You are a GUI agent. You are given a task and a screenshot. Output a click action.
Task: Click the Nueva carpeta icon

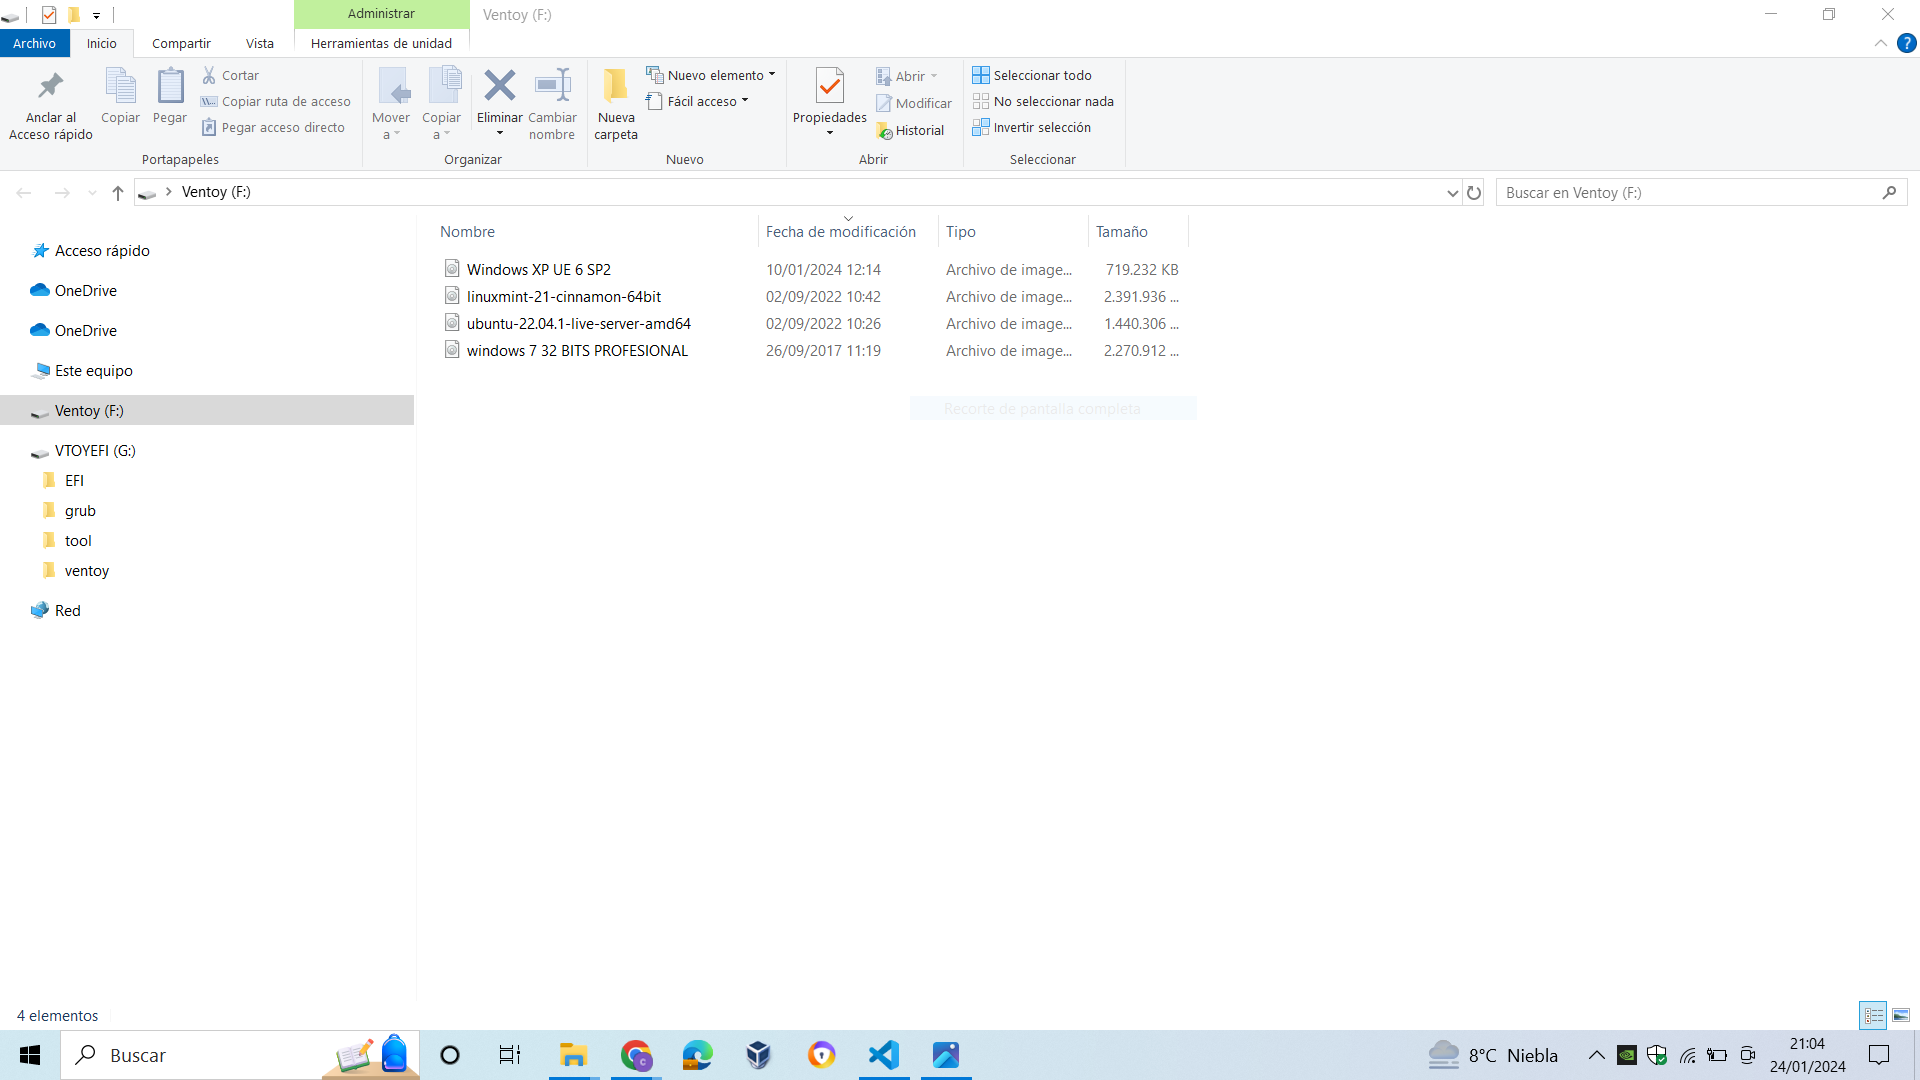[616, 87]
